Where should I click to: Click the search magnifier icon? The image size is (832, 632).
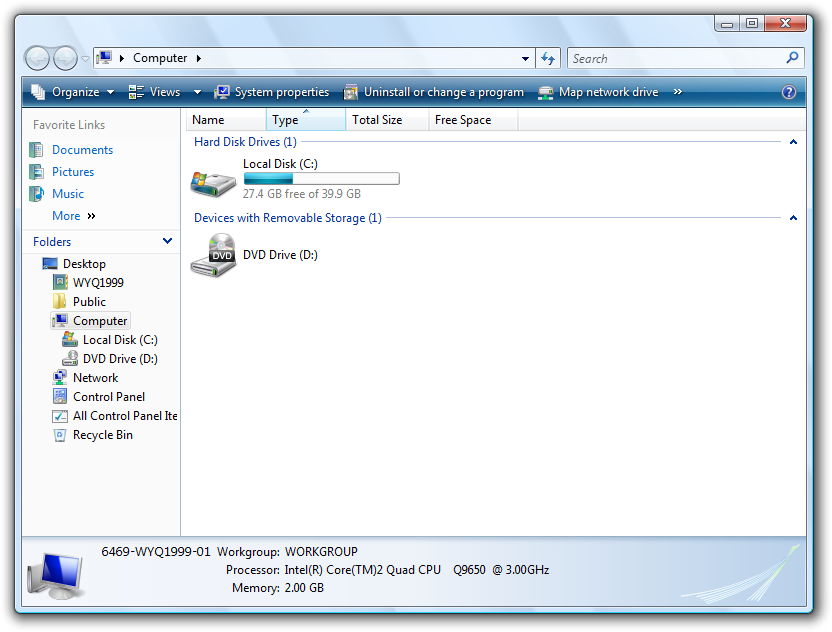tap(793, 59)
